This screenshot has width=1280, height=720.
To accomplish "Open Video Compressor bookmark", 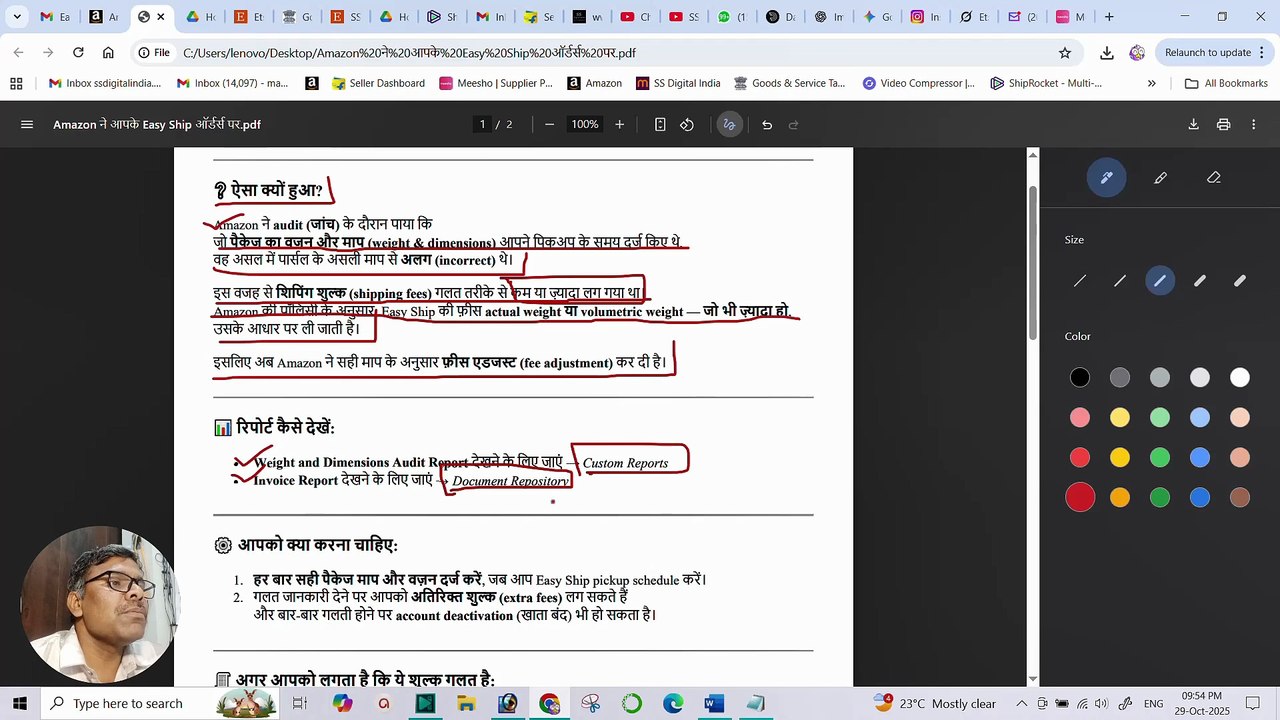I will tap(918, 84).
